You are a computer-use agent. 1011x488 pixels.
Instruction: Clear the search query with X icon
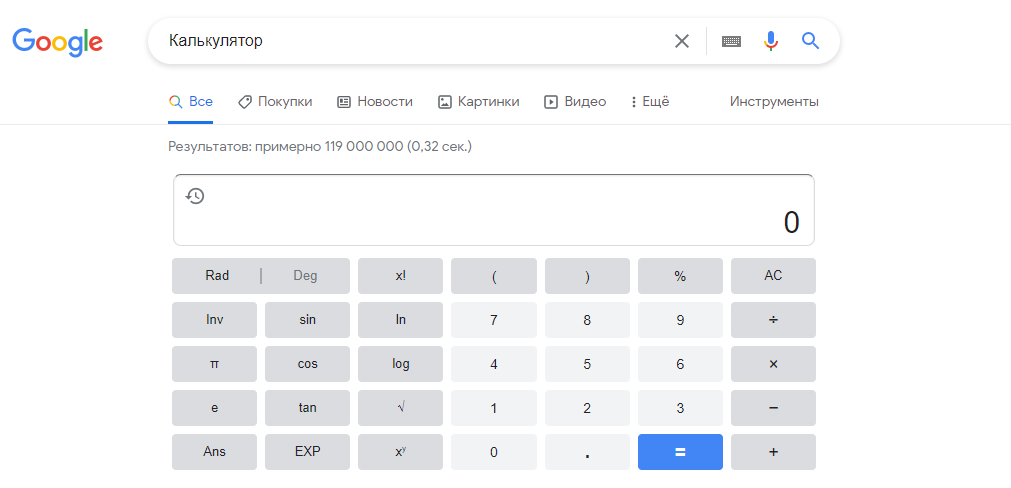coord(682,41)
